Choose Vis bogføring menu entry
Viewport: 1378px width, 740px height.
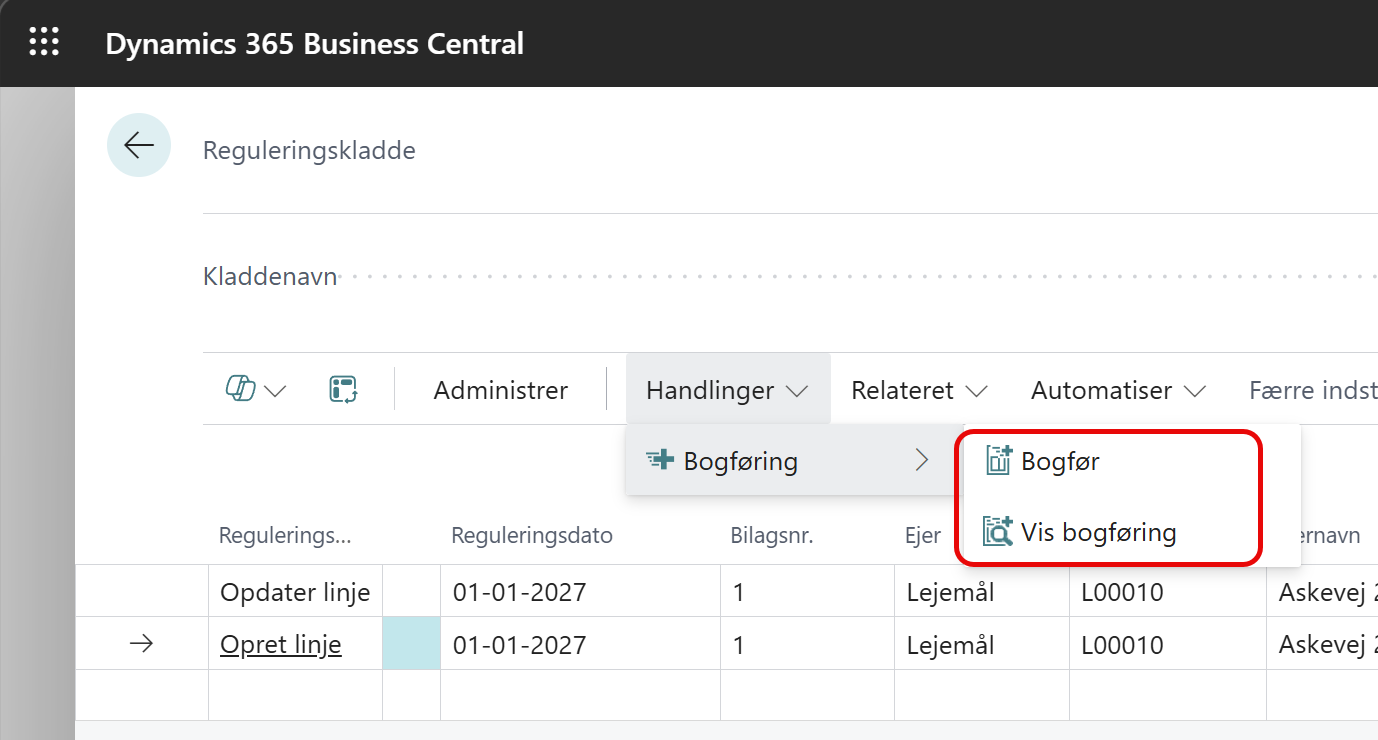click(1098, 532)
